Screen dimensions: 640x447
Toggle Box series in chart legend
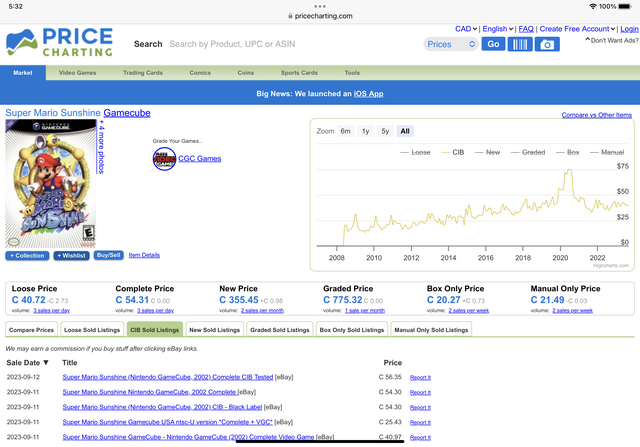pyautogui.click(x=568, y=152)
